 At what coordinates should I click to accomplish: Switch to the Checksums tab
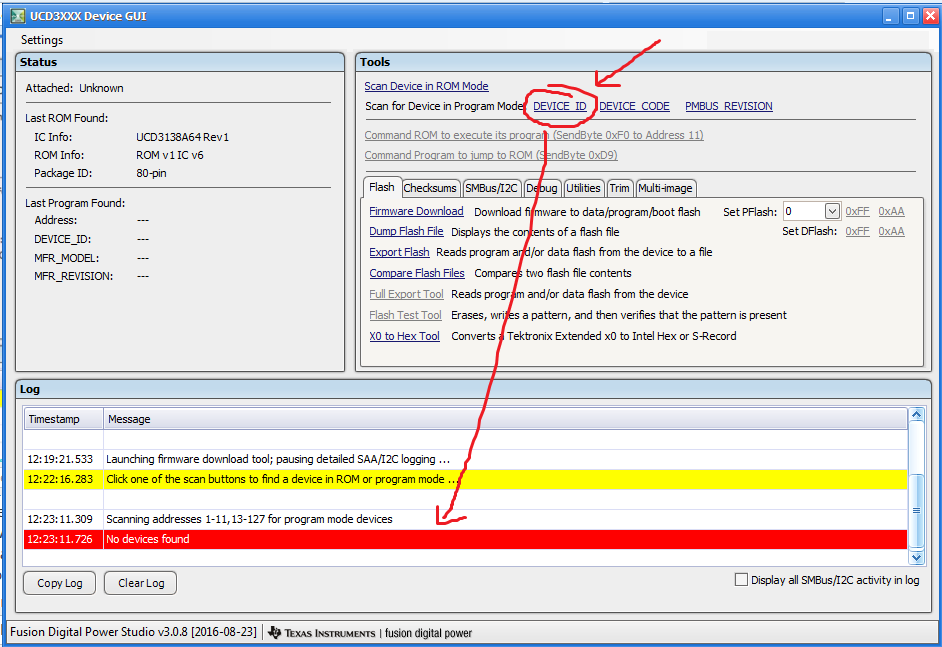430,188
